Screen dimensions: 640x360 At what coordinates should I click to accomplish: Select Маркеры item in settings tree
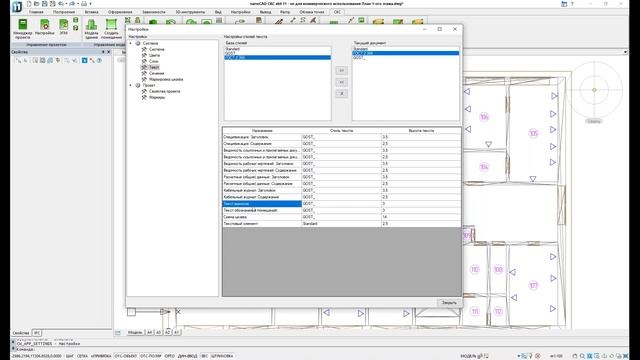[x=157, y=98]
